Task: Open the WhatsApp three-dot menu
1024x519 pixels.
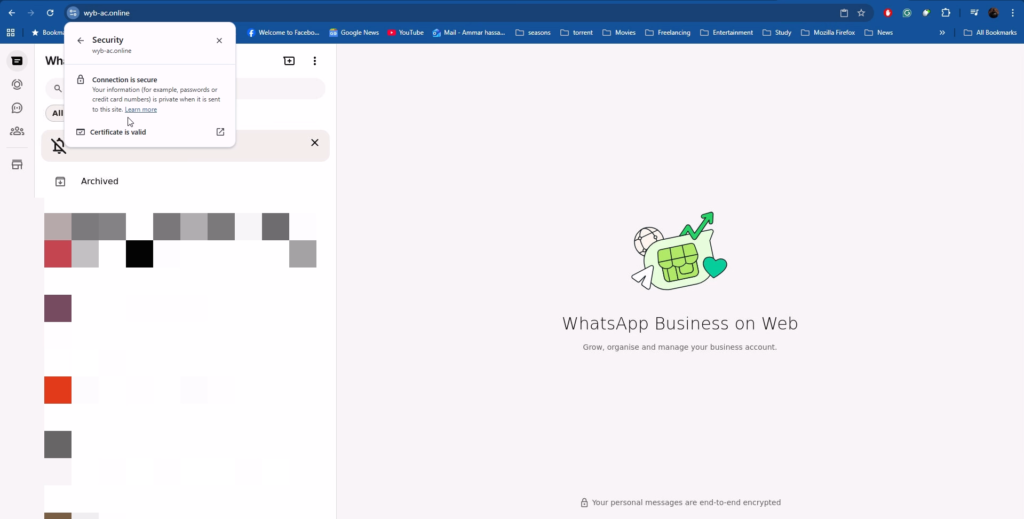Action: (x=315, y=61)
